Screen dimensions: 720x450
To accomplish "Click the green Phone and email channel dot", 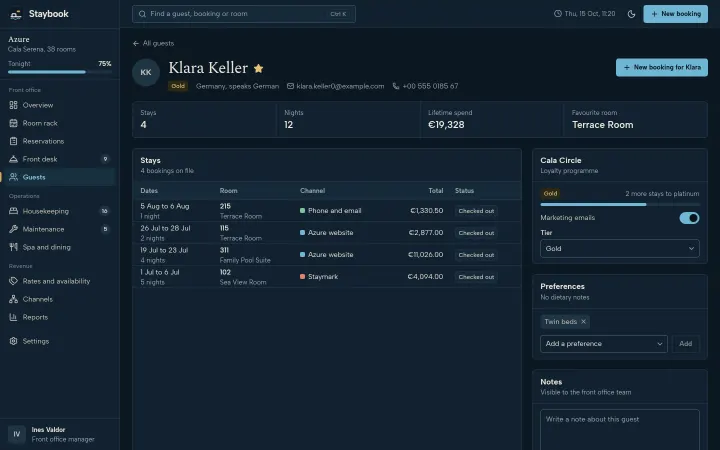I will (x=302, y=211).
